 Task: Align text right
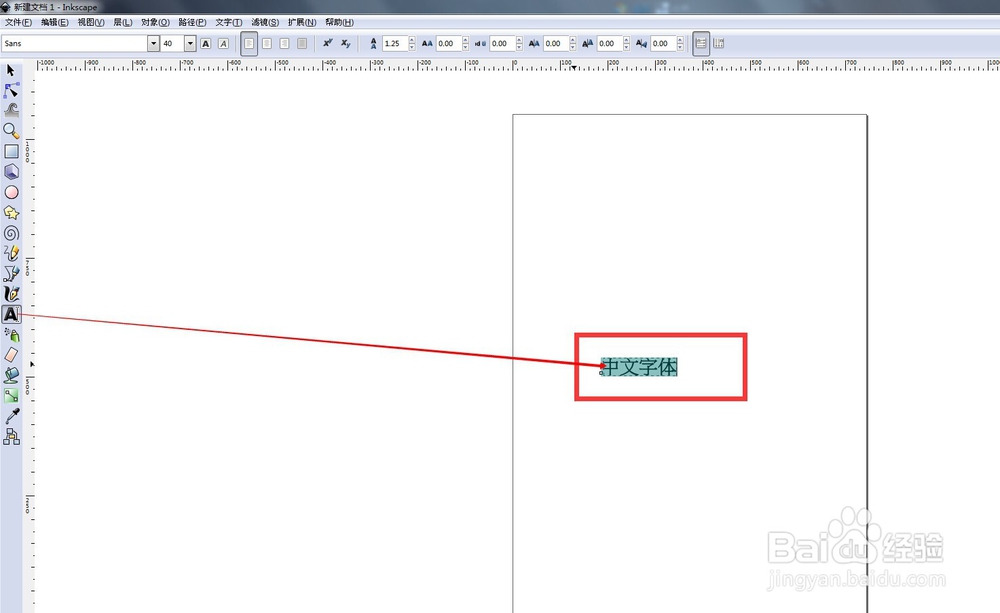[284, 43]
